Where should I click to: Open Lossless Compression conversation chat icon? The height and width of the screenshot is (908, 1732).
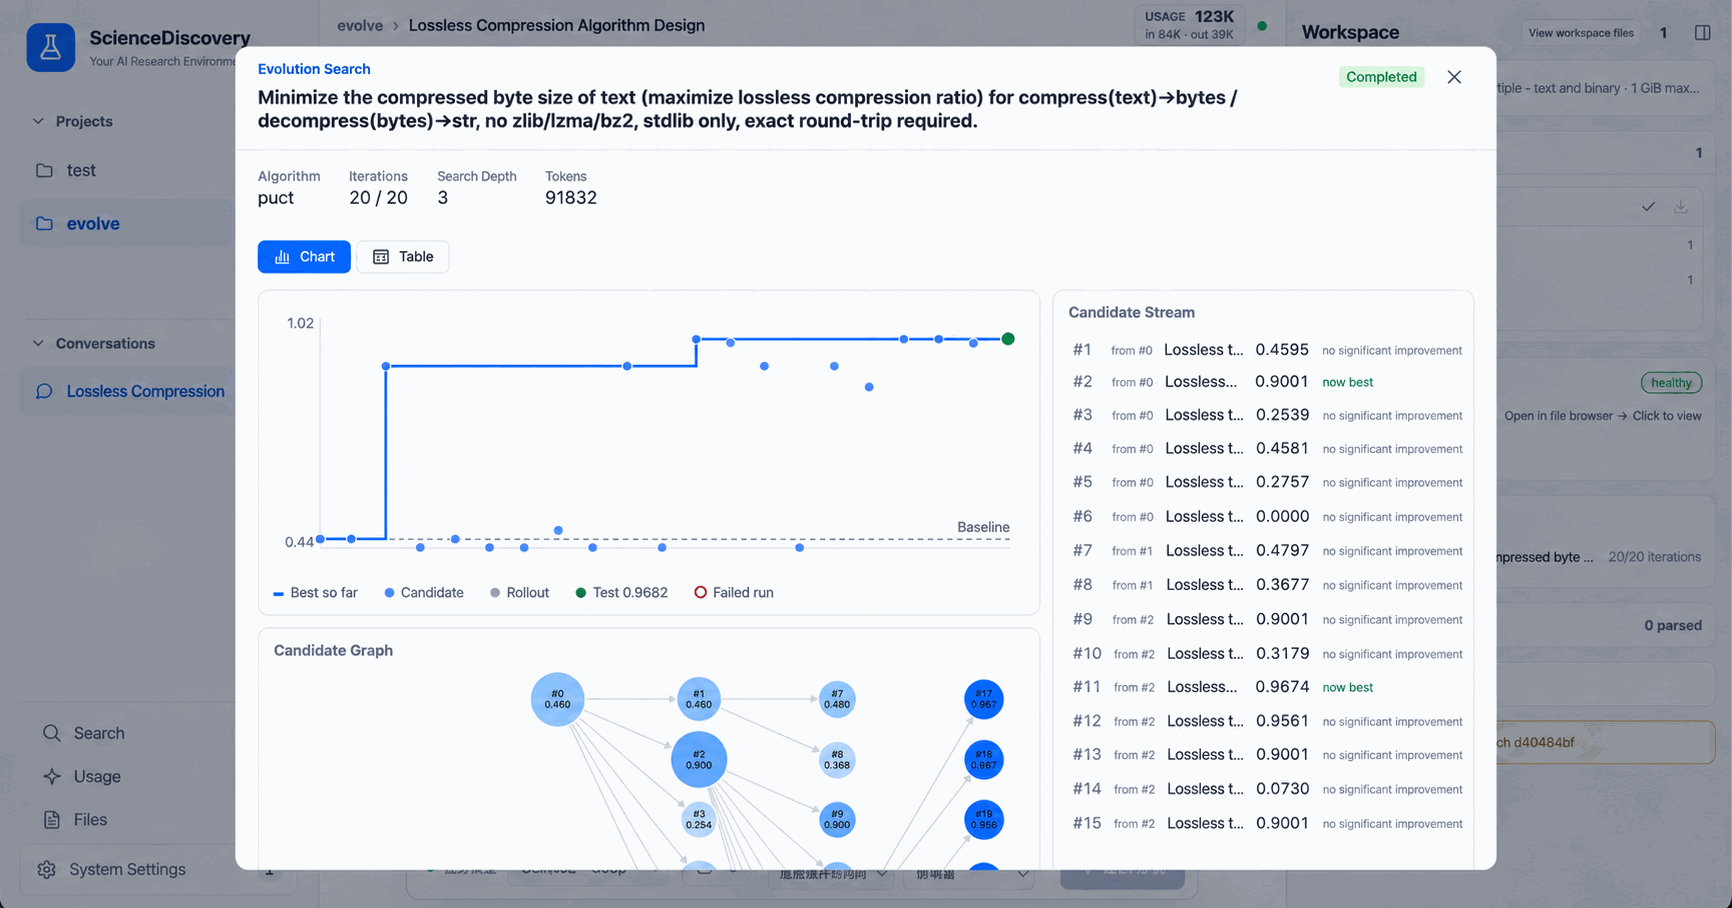[44, 391]
